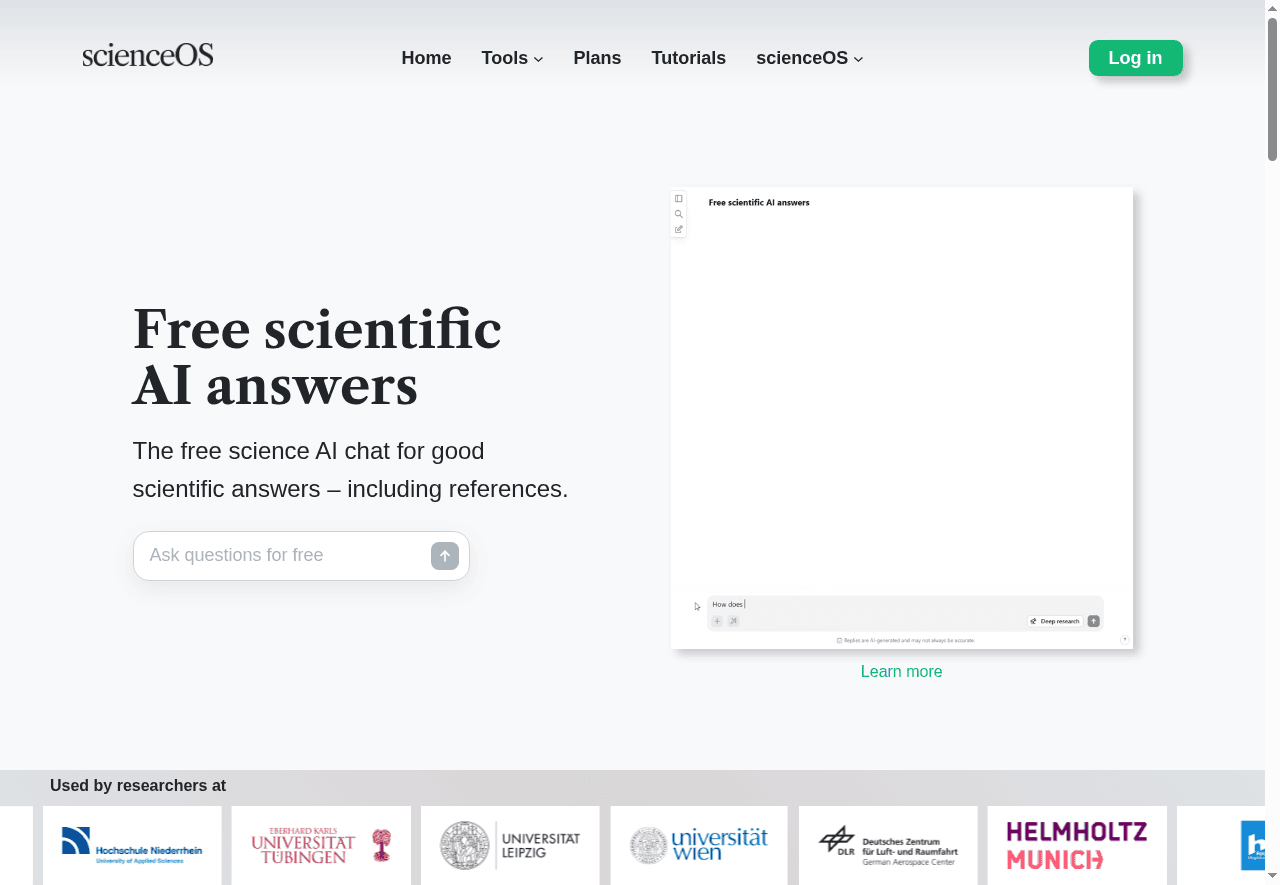This screenshot has width=1280, height=885.
Task: Open the Tutorials page
Action: point(689,58)
